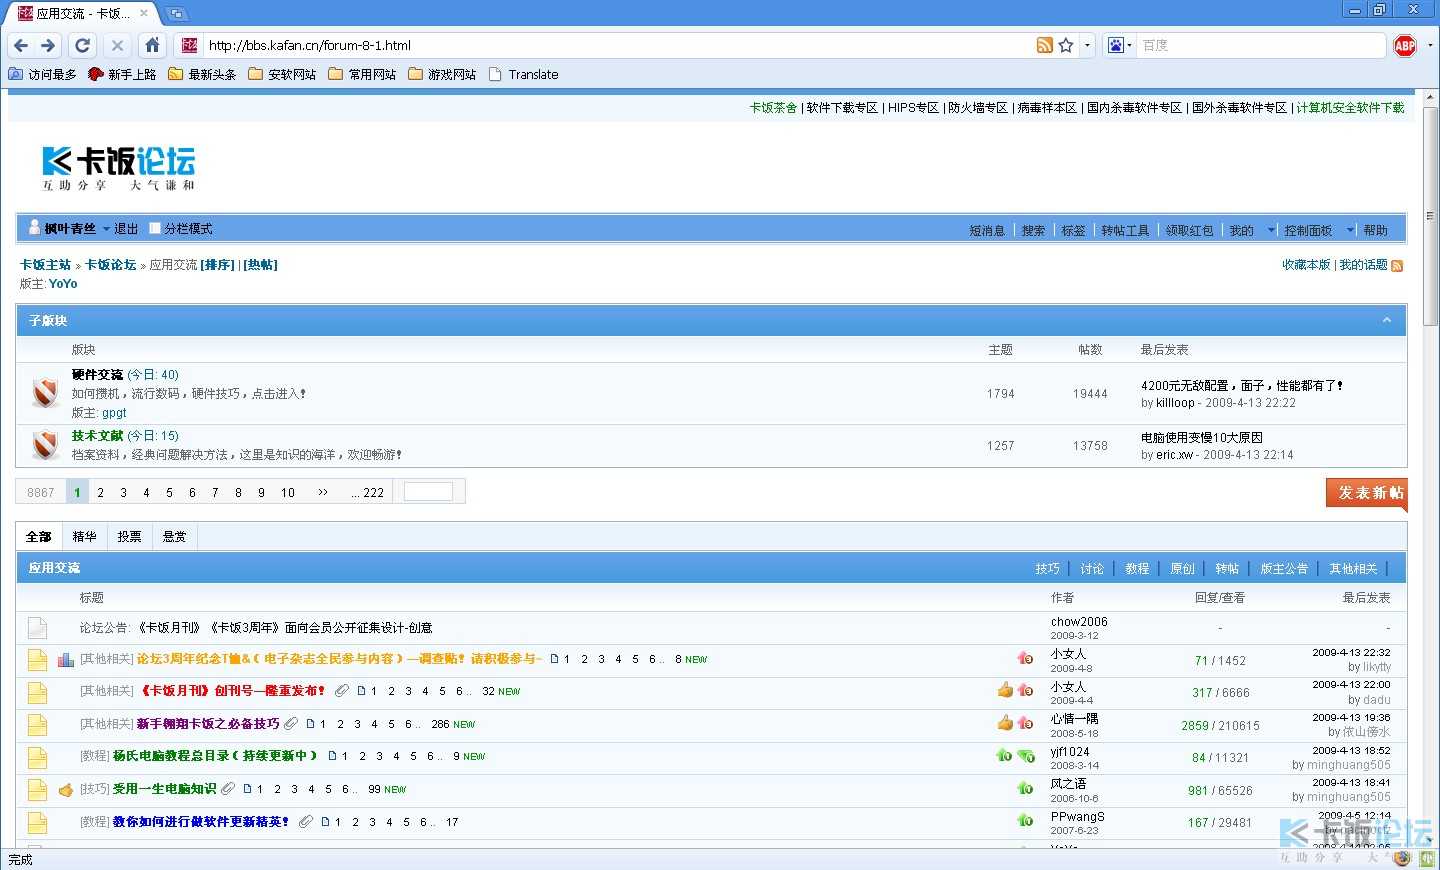This screenshot has height=870, width=1440.
Task: Go back with the browser back arrow
Action: point(21,45)
